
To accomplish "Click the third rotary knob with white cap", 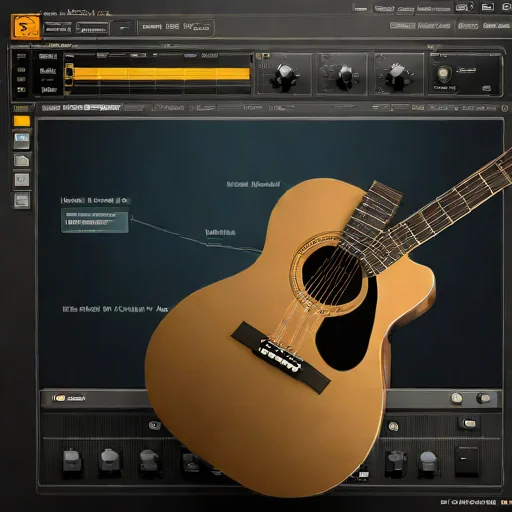I will pos(396,75).
